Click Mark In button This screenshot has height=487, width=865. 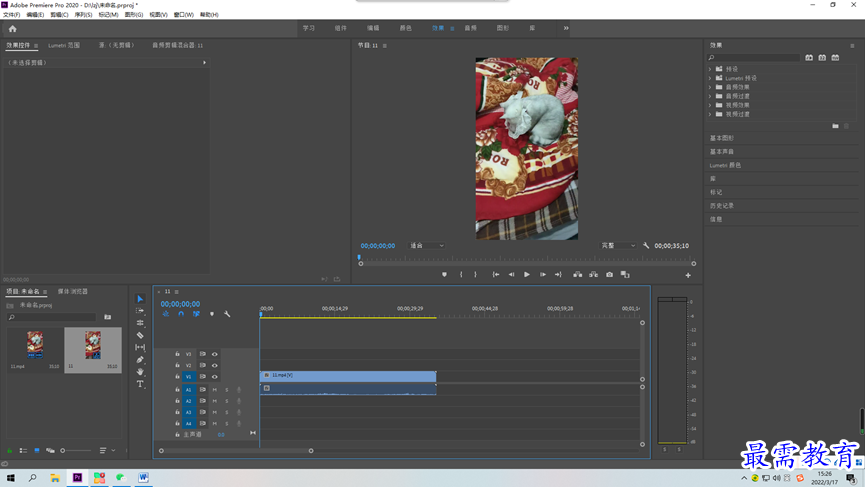click(461, 275)
